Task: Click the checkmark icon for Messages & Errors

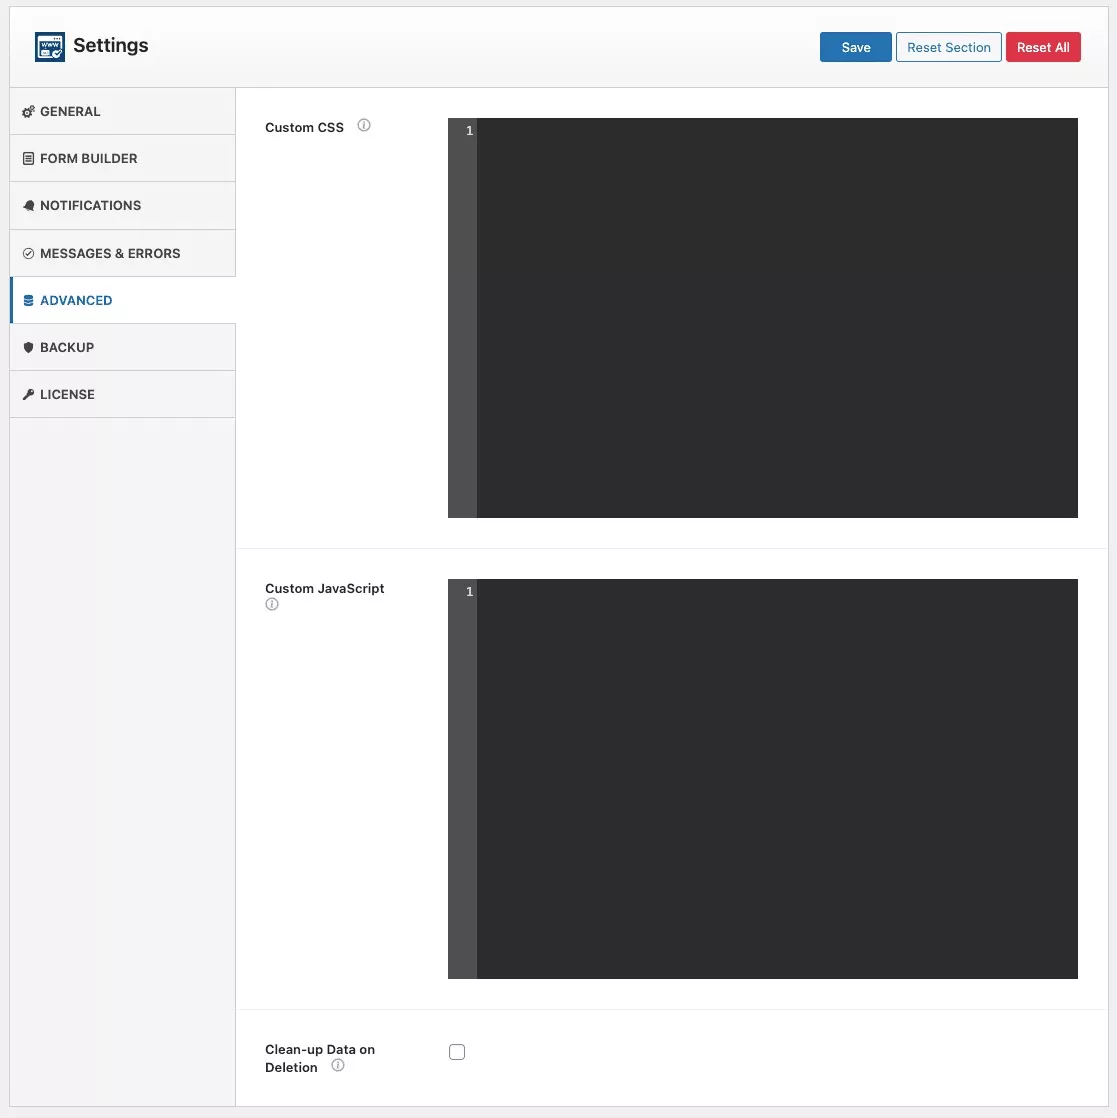Action: [28, 254]
